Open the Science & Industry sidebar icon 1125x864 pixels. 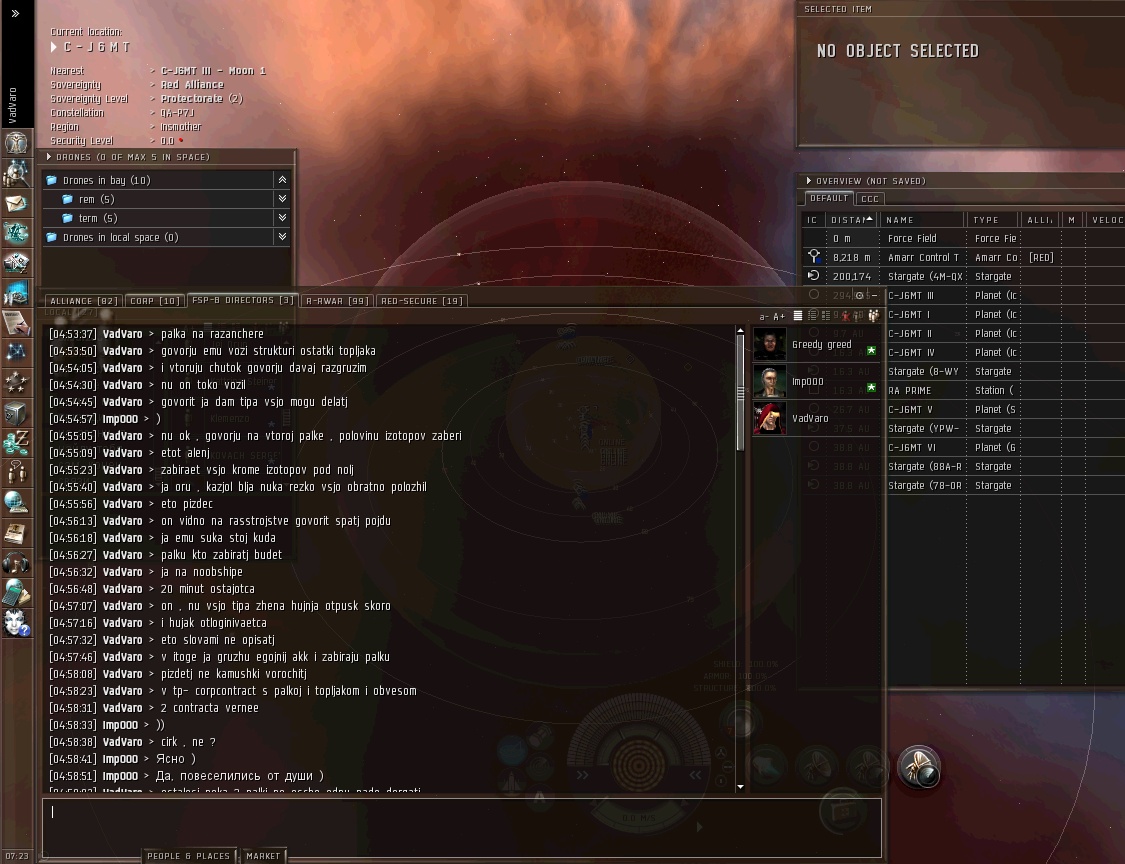16,294
